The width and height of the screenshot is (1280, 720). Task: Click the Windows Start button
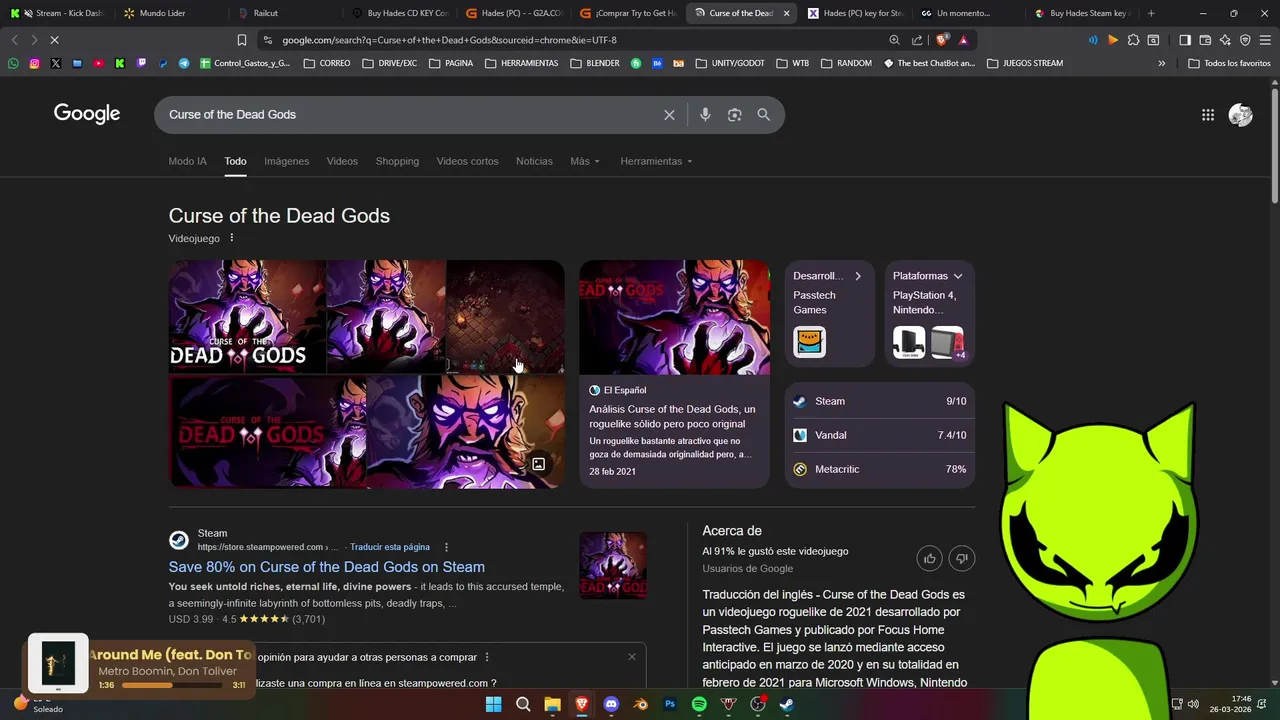pyautogui.click(x=493, y=704)
